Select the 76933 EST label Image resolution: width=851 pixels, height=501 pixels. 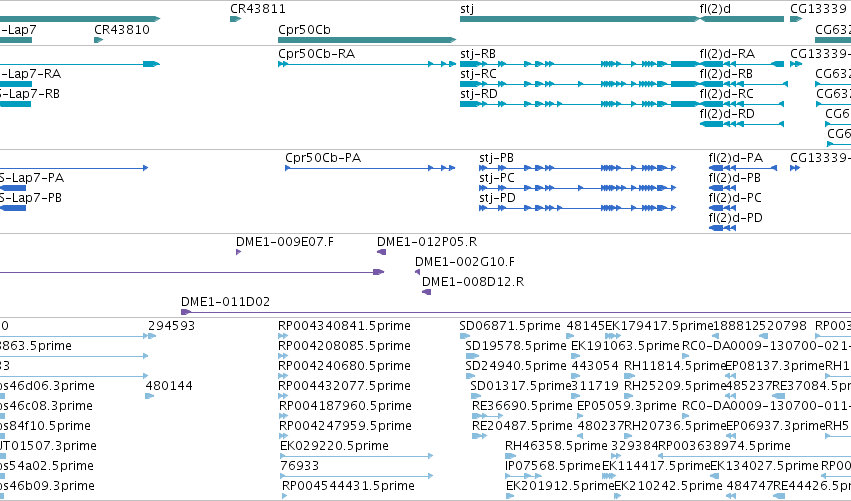(300, 466)
